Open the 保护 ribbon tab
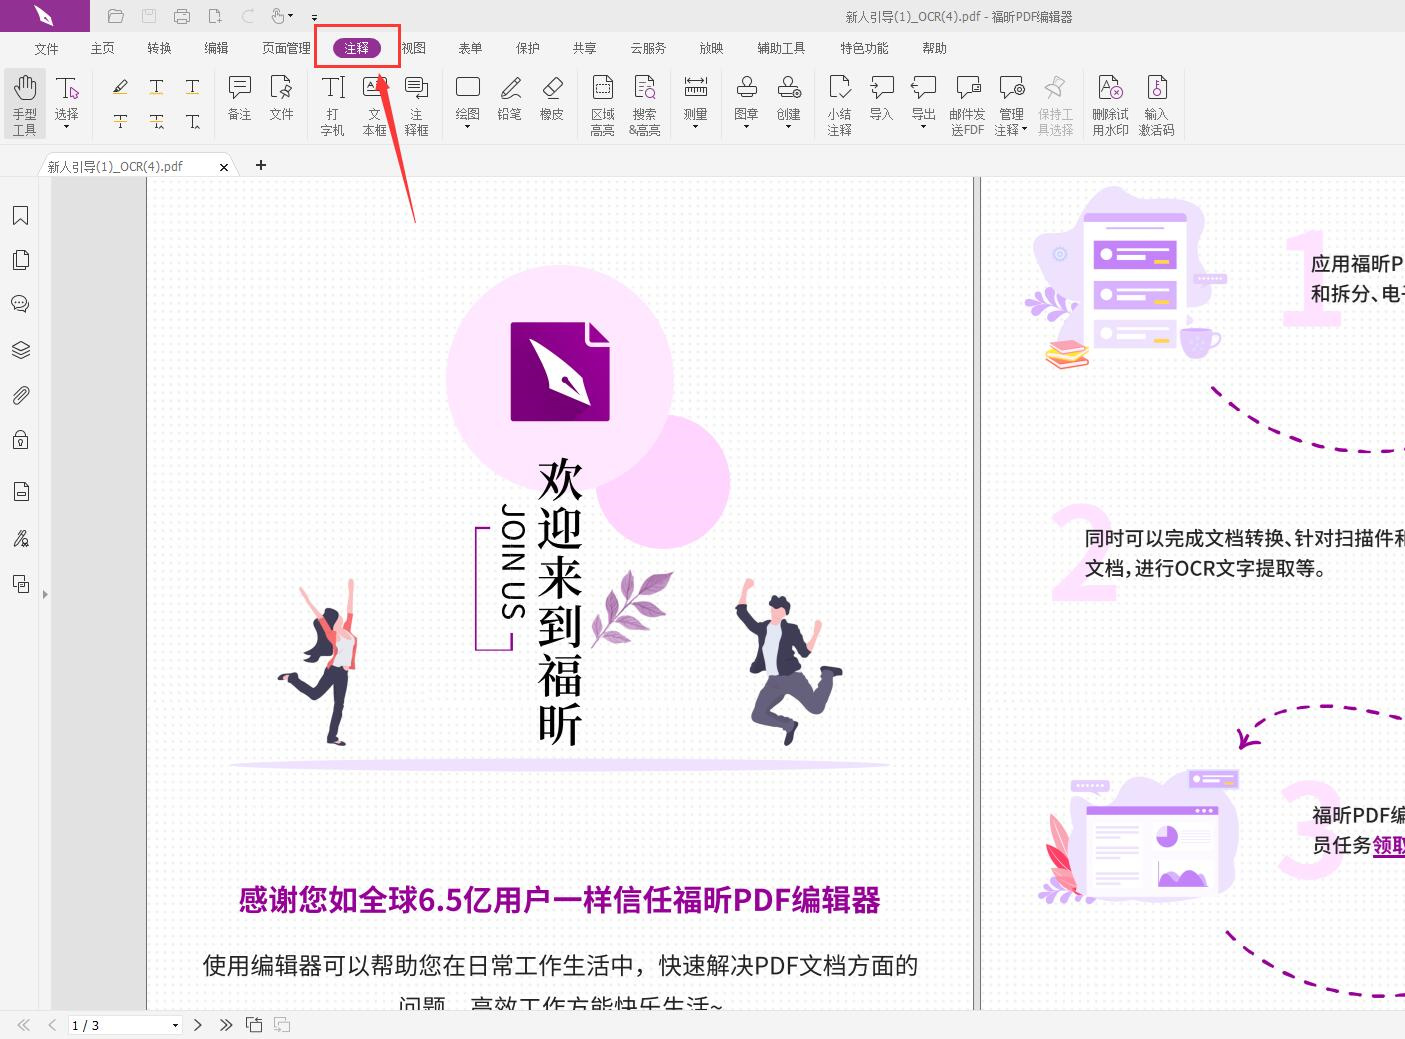Viewport: 1405px width, 1039px height. (x=527, y=47)
